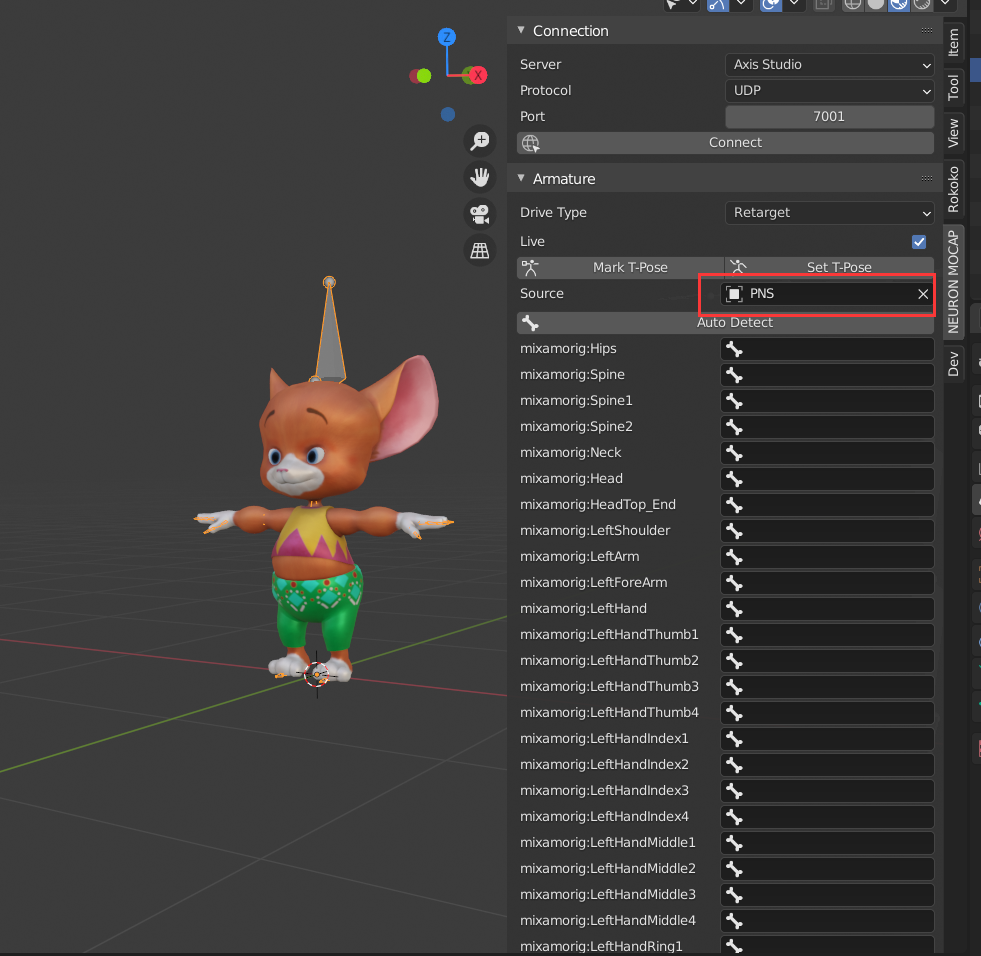The width and height of the screenshot is (981, 956).
Task: Click bone icon in mixamorig:Hips field
Action: click(735, 349)
